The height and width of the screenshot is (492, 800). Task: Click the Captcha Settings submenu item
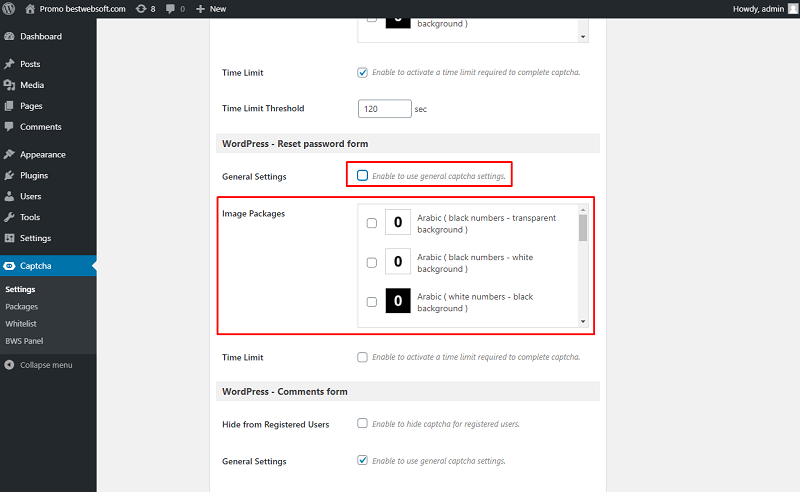(20, 289)
